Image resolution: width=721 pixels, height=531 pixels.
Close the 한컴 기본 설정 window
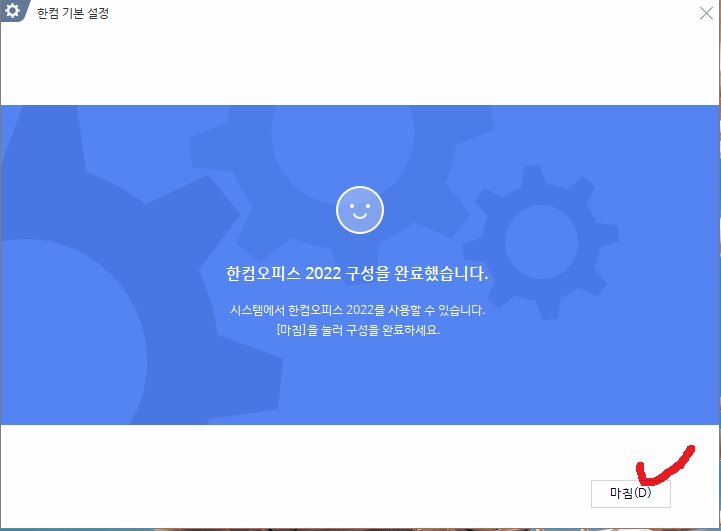tap(706, 13)
